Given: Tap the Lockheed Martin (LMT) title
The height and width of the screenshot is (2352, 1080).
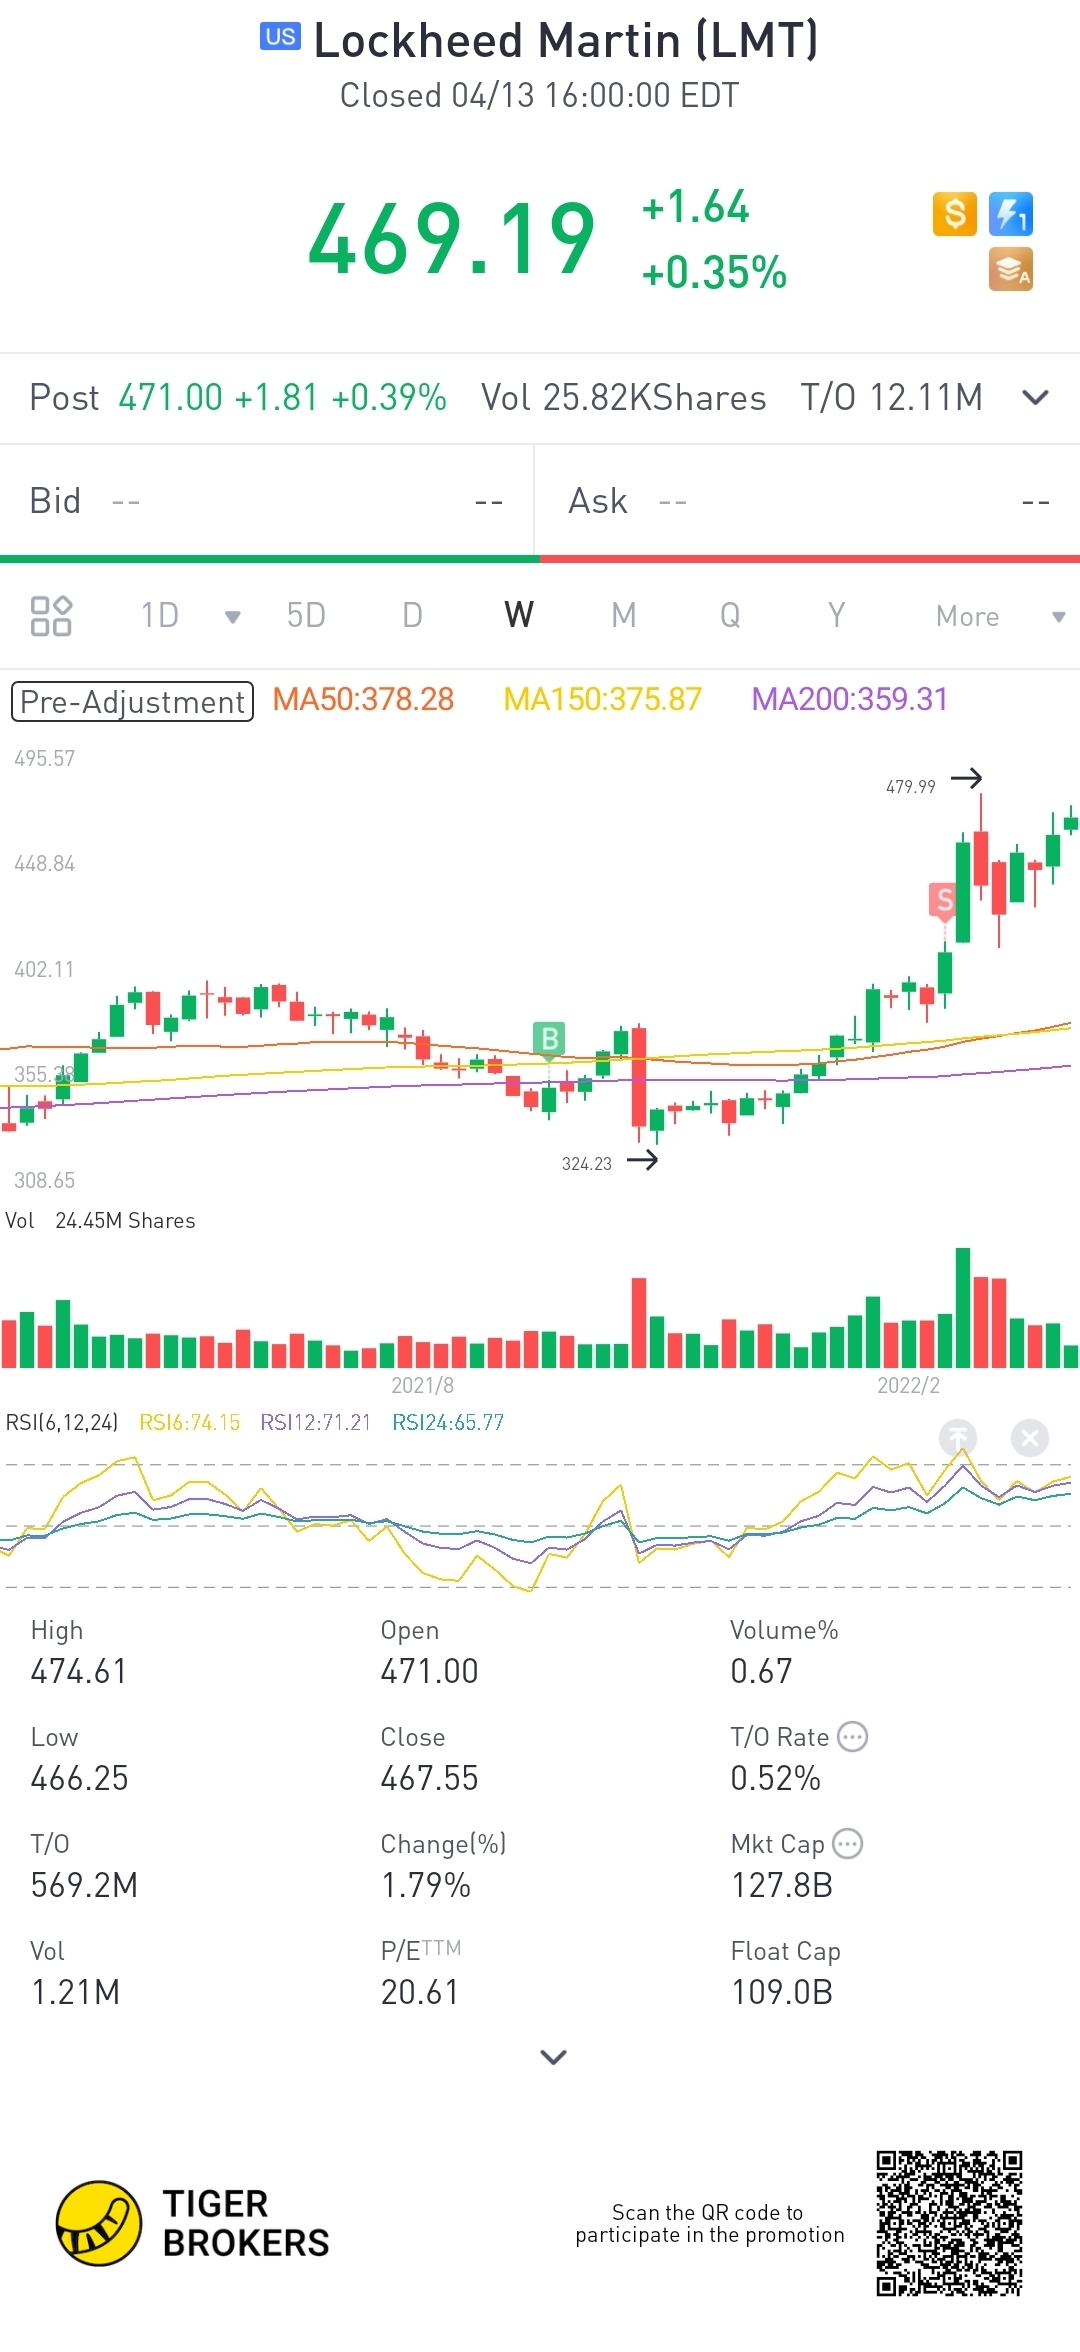Looking at the screenshot, I should click(x=566, y=41).
